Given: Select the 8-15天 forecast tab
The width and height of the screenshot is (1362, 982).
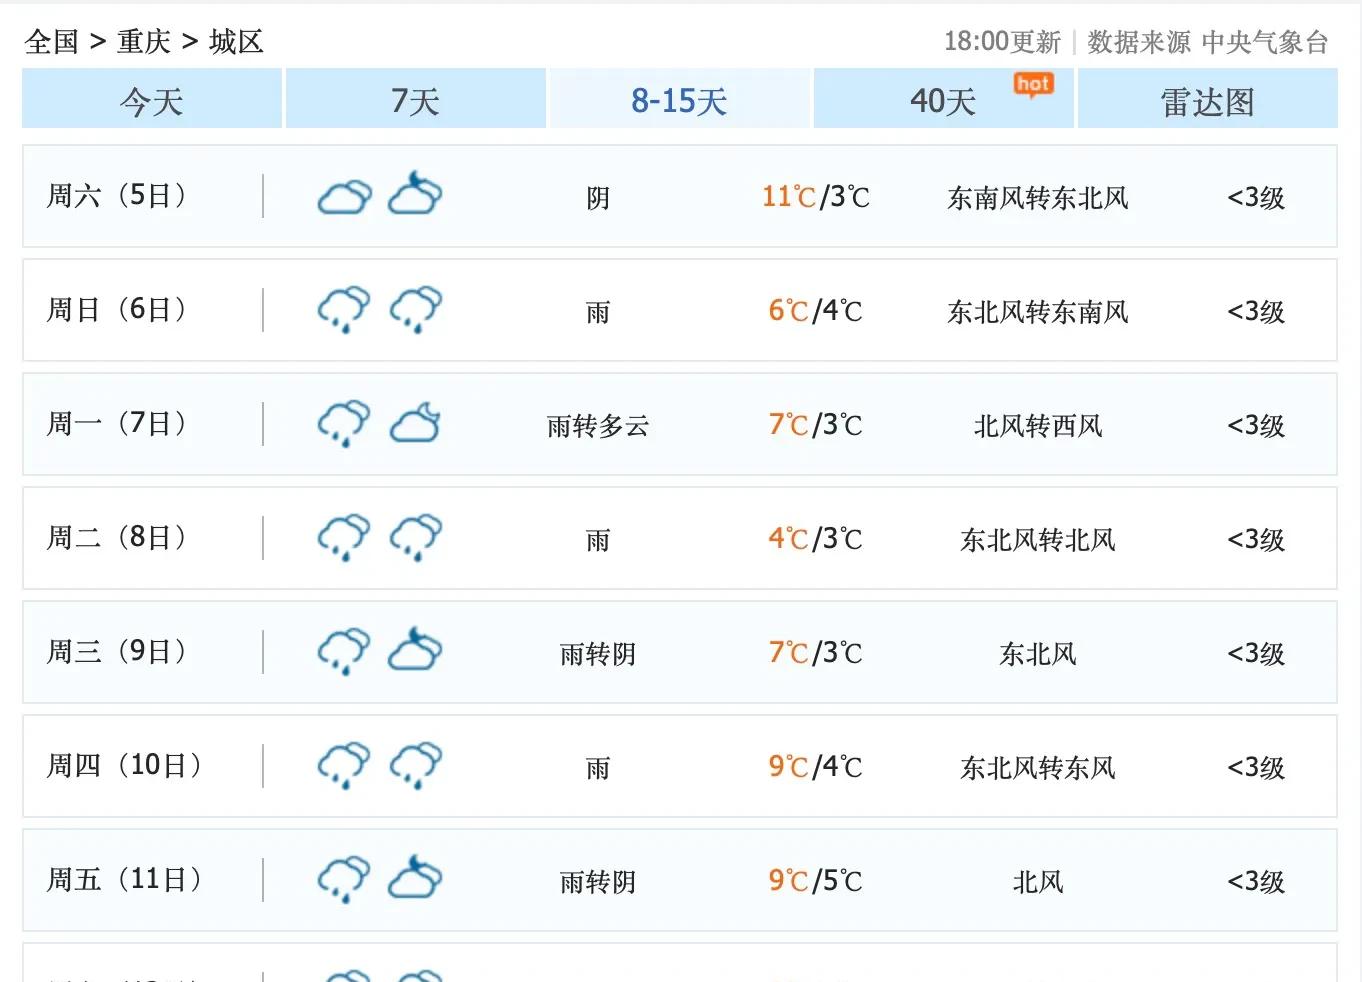Looking at the screenshot, I should (x=679, y=101).
